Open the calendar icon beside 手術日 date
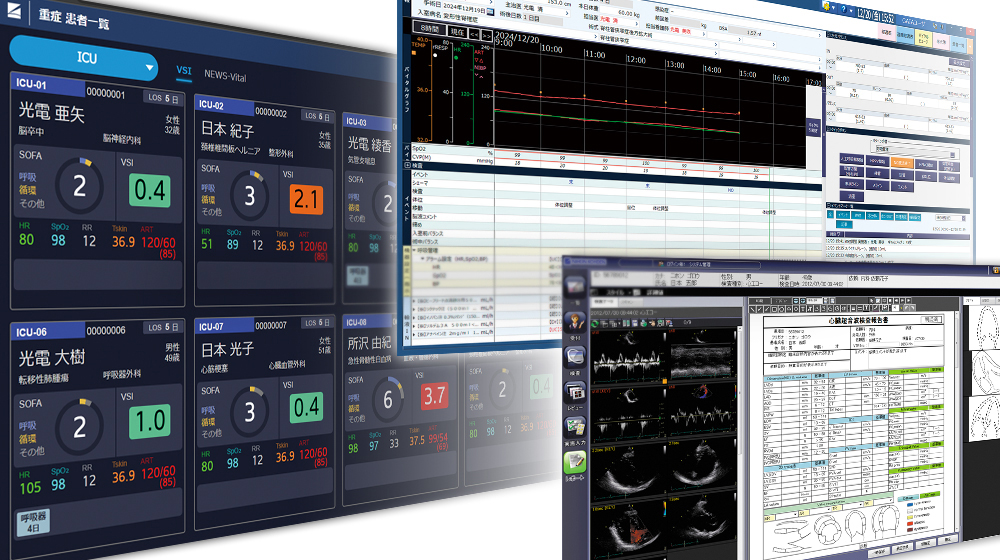The image size is (1000, 560). (x=490, y=11)
